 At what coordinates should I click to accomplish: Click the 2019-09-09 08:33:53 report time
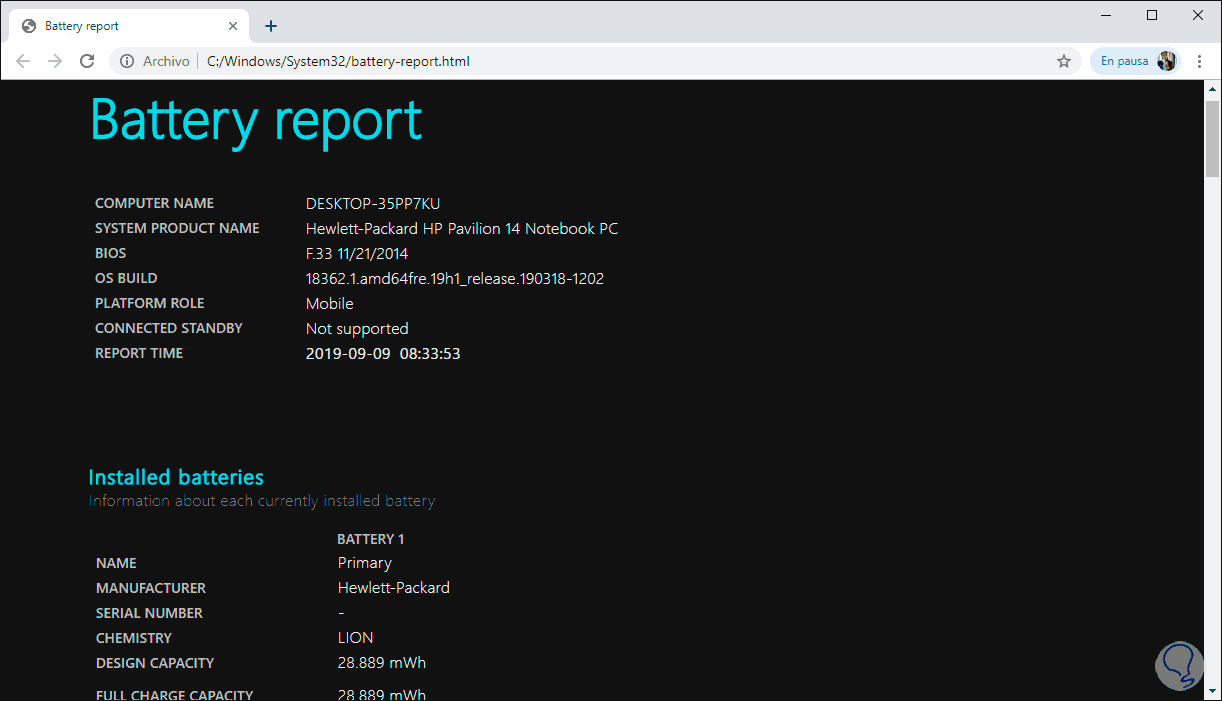[x=383, y=354]
